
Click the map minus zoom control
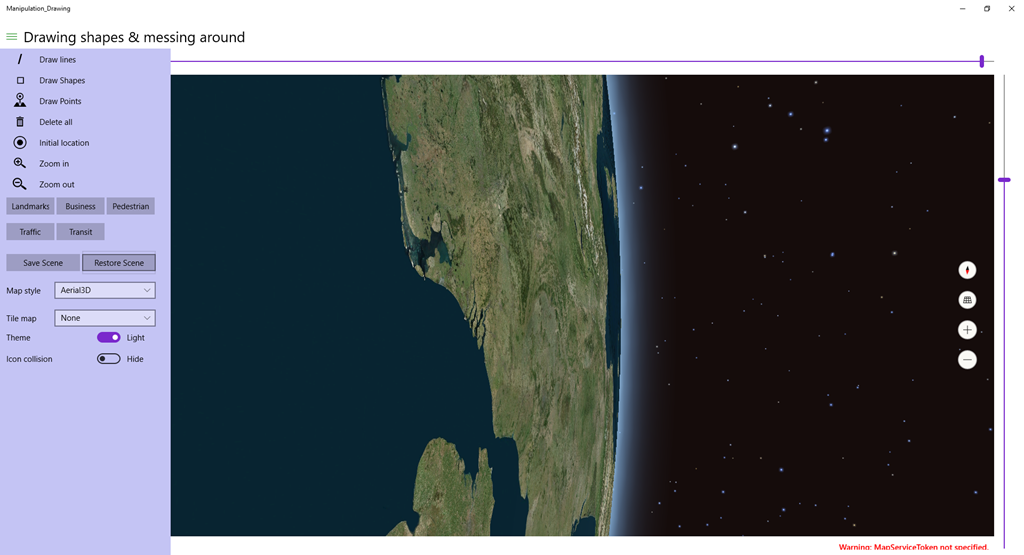[967, 360]
